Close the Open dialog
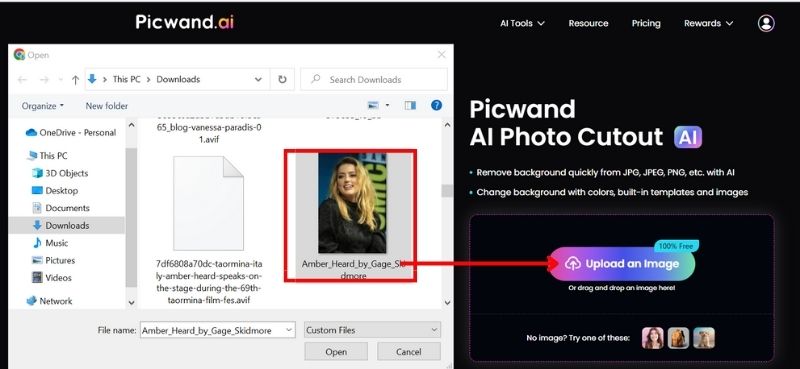Image resolution: width=800 pixels, height=369 pixels. click(x=441, y=55)
